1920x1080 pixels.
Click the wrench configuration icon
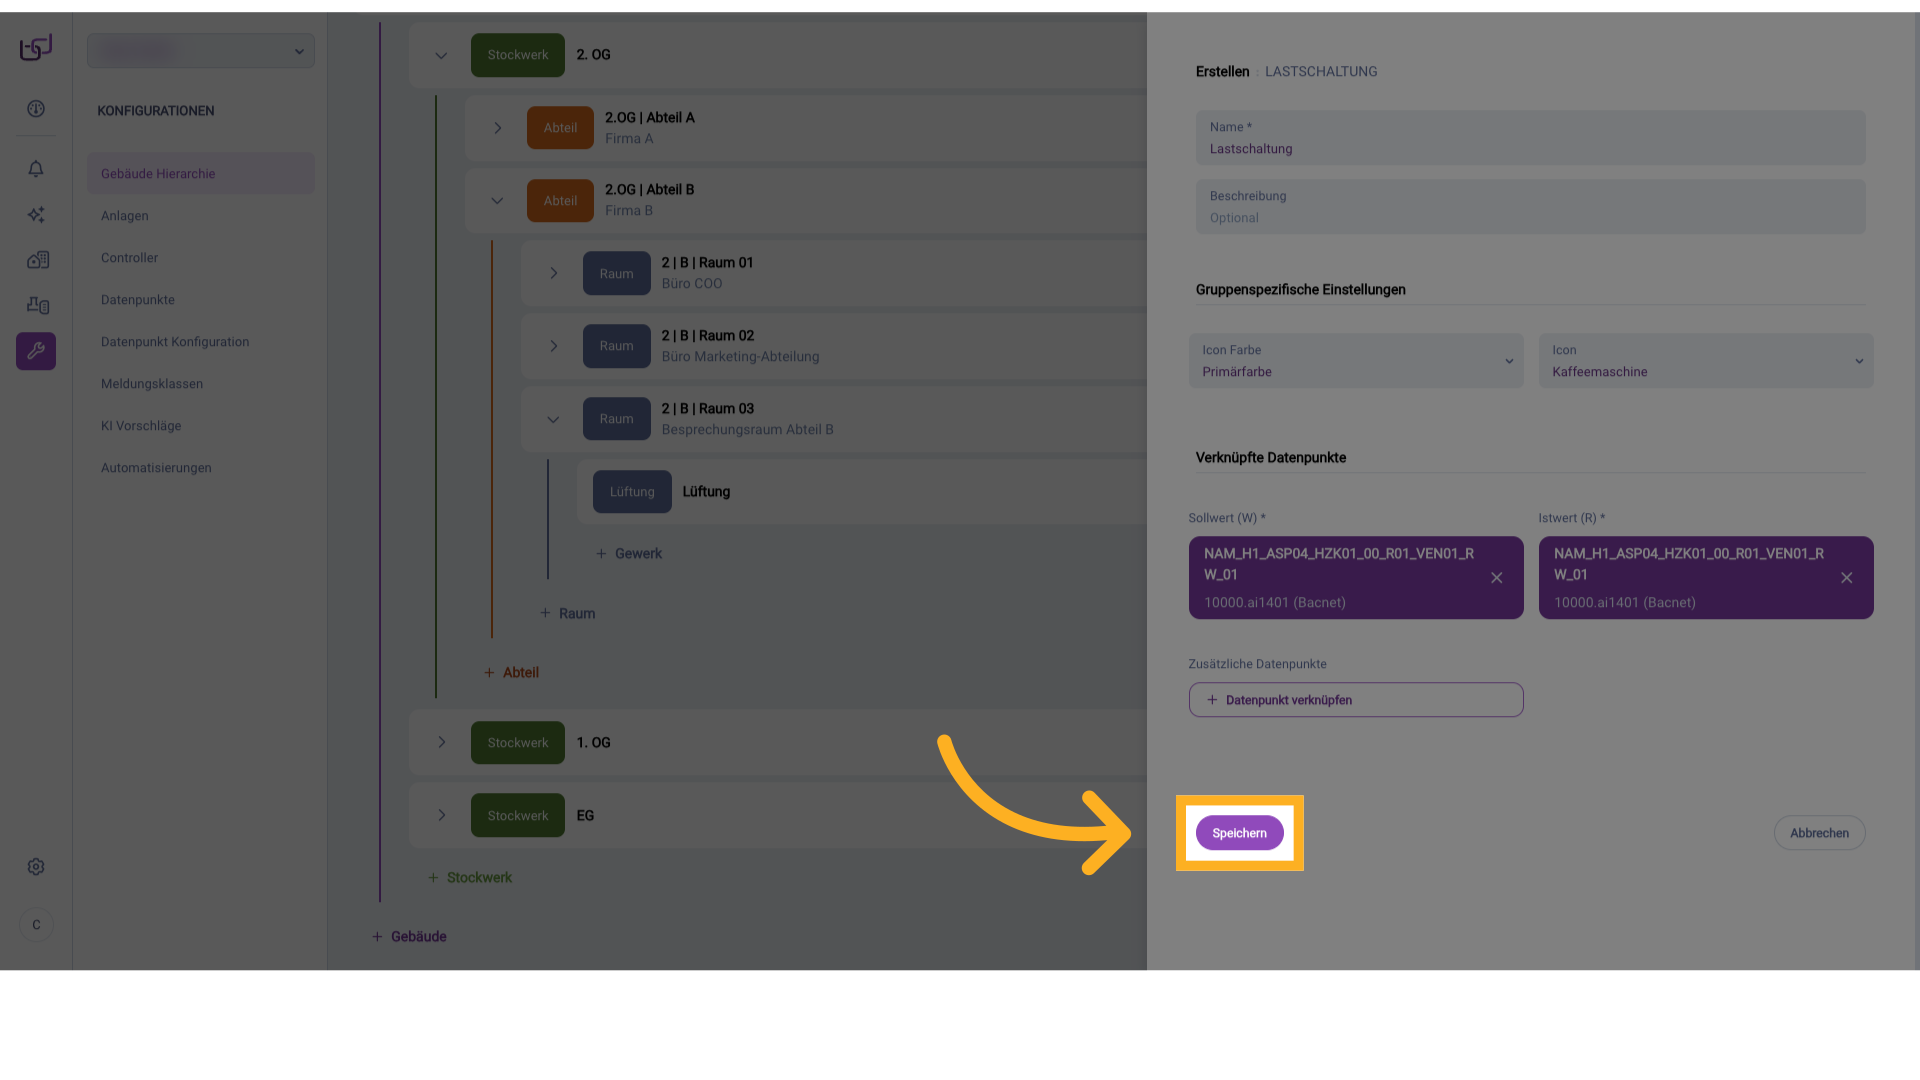pos(36,351)
